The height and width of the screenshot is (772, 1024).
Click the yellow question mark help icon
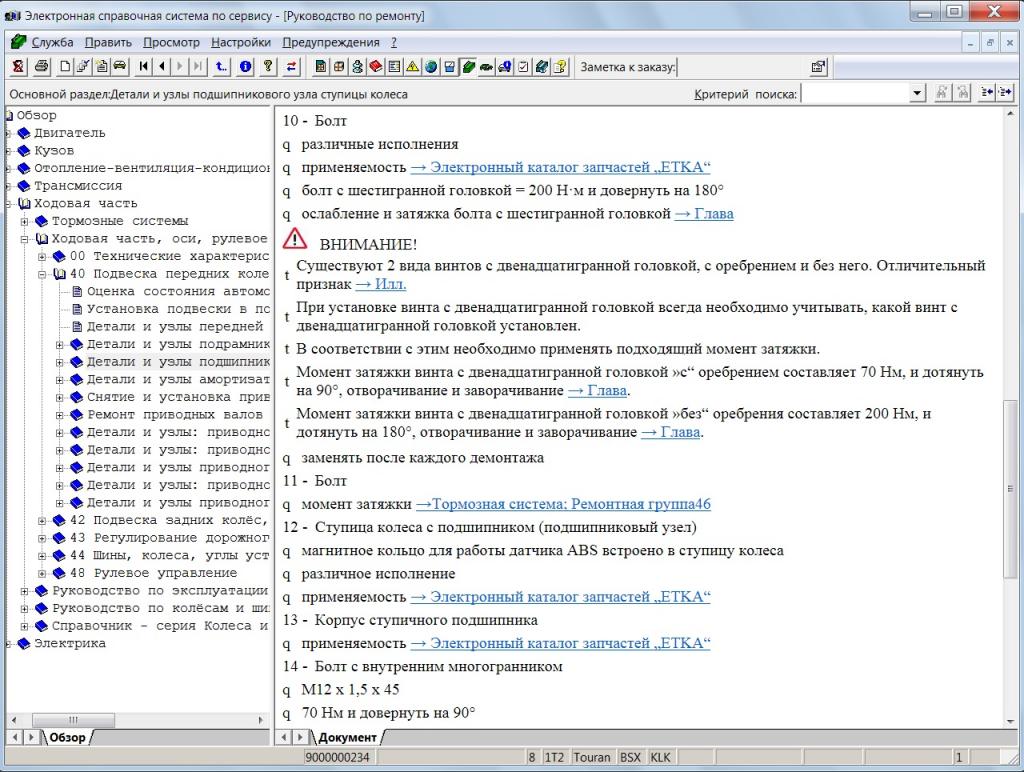268,67
